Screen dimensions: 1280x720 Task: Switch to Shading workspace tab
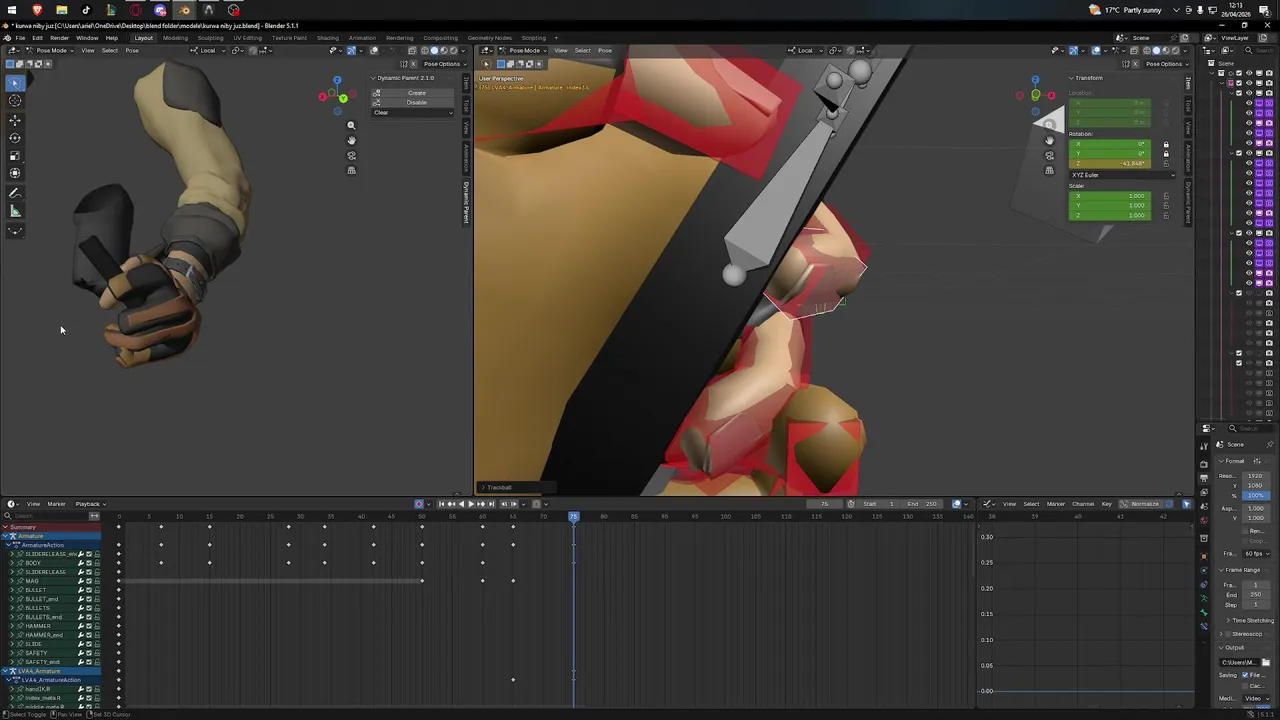tap(328, 38)
